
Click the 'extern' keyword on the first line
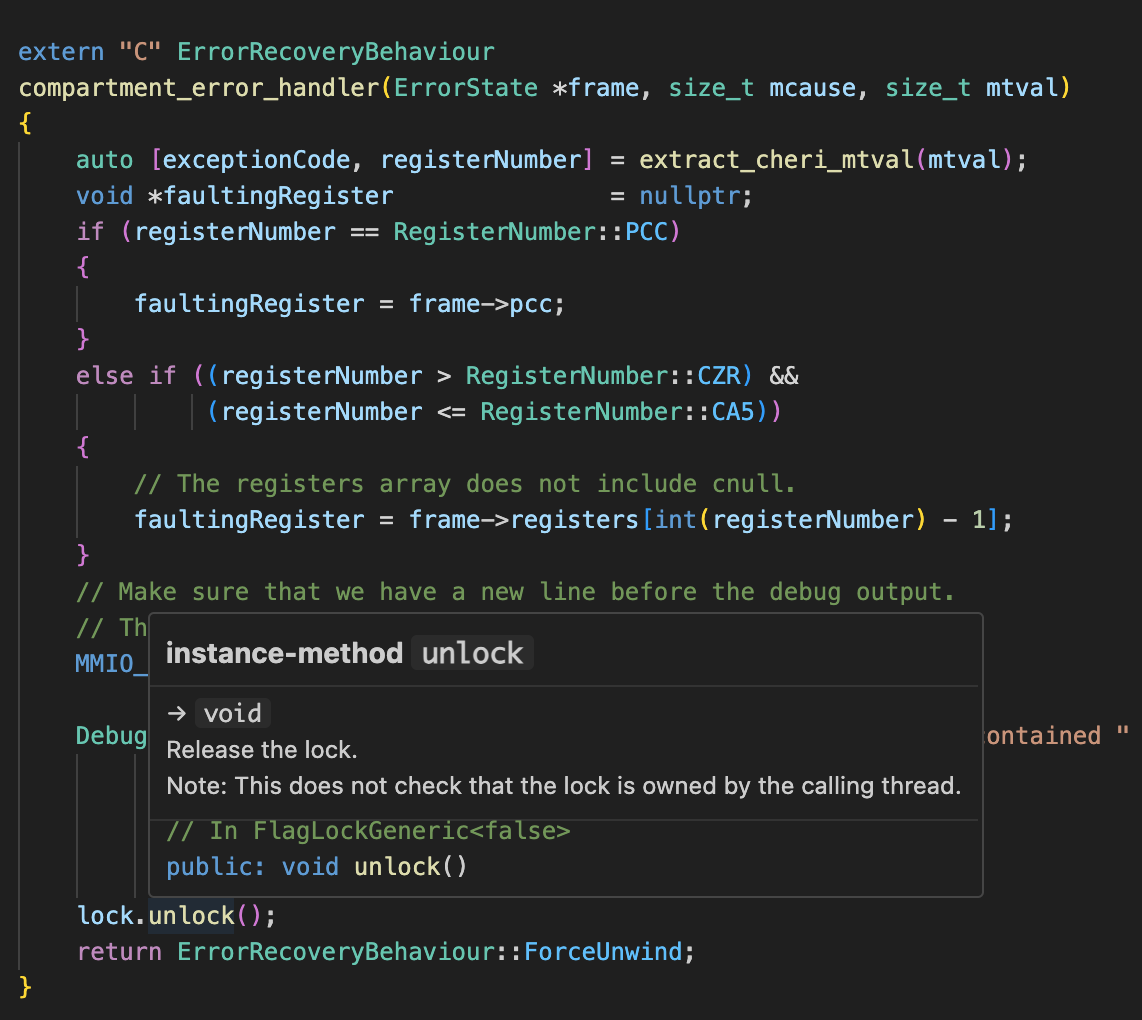tap(61, 52)
